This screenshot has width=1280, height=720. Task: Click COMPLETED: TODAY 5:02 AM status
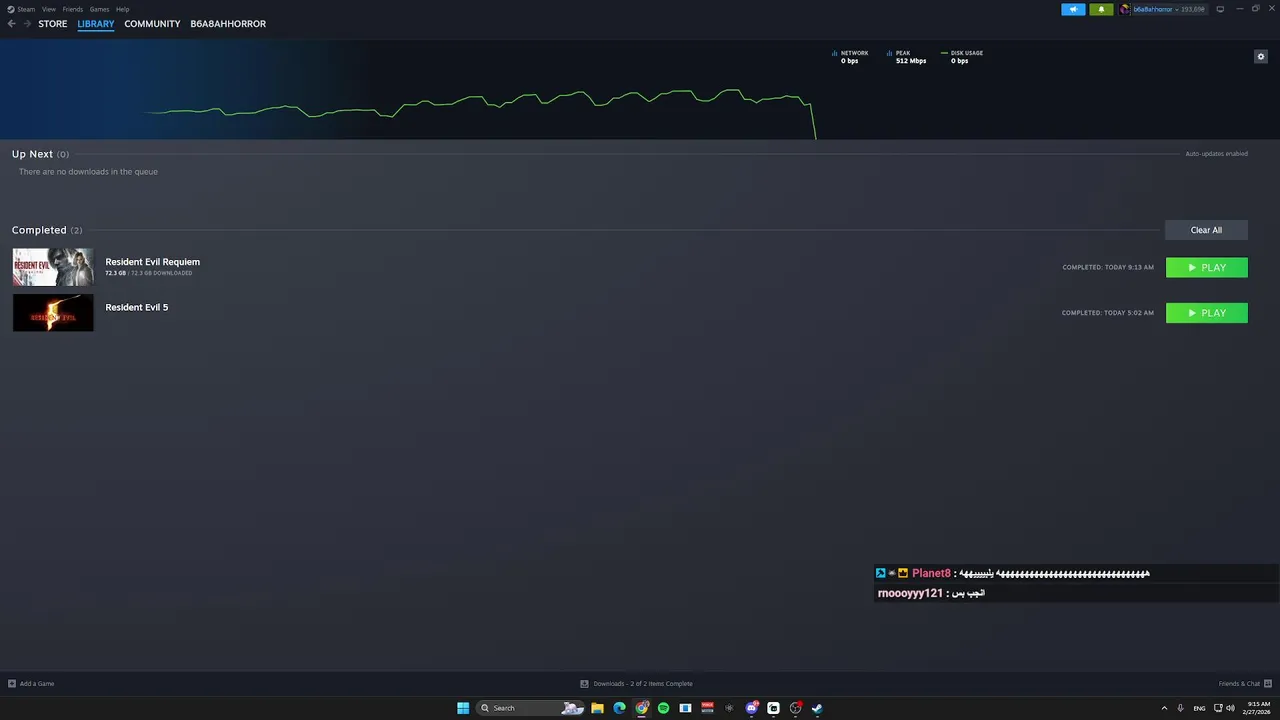click(1108, 313)
